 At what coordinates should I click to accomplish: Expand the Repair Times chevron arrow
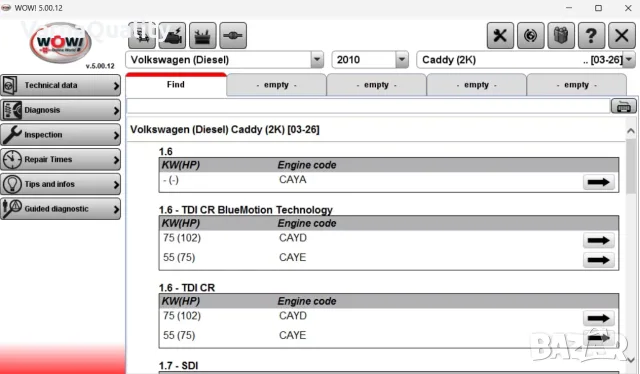tap(116, 160)
